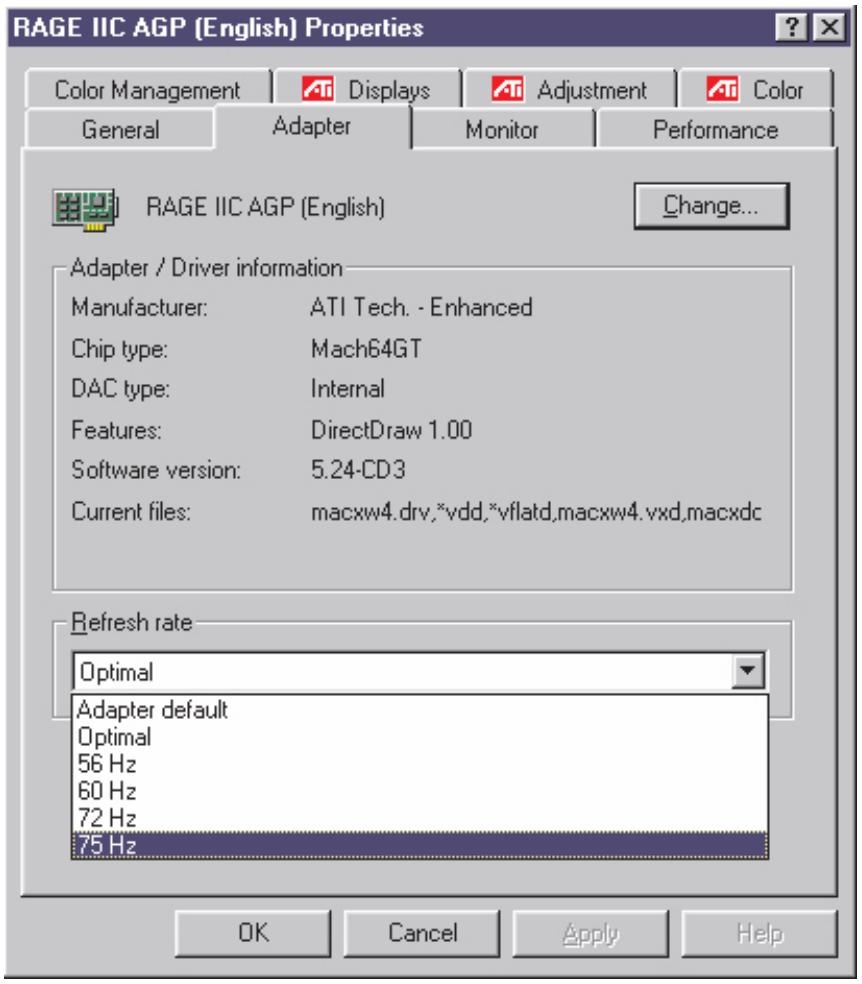Click the Help button
Viewport: 862px width, 984px height.
[759, 933]
